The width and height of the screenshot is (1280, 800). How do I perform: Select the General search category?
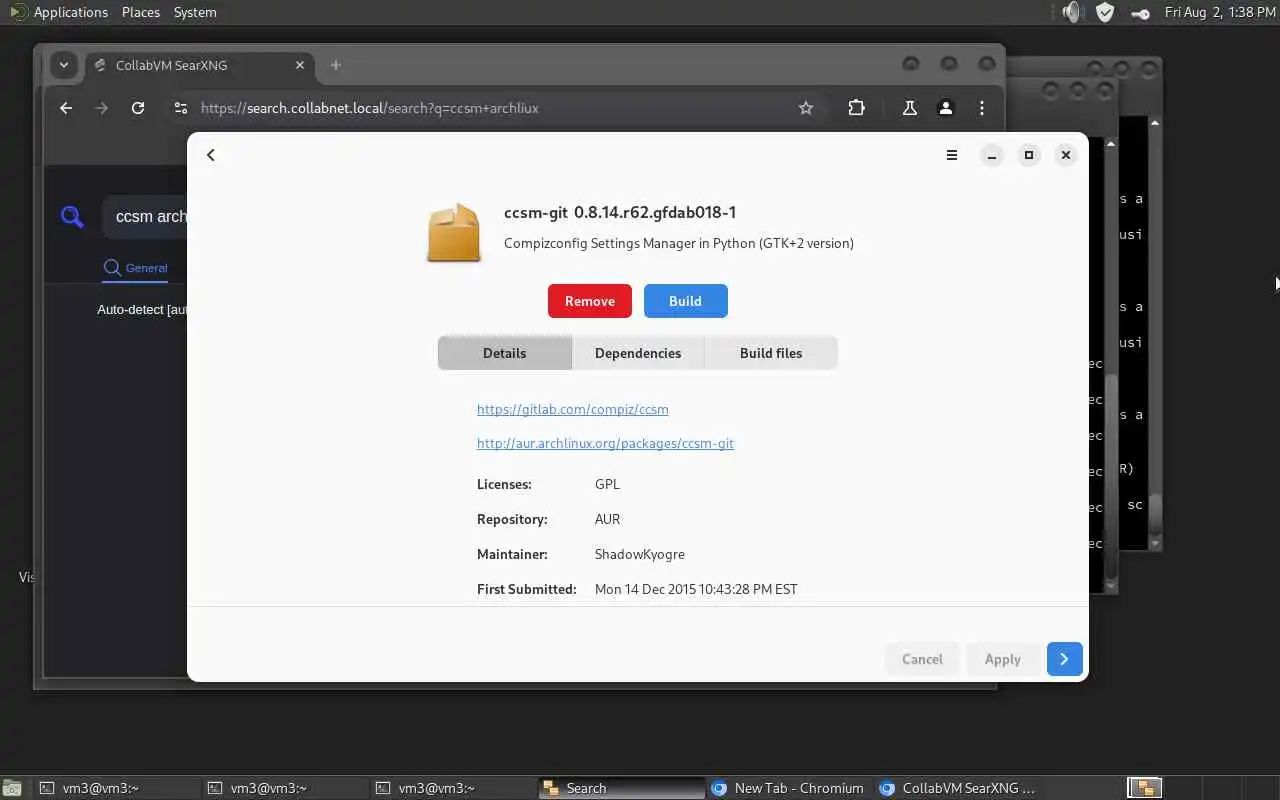point(136,268)
